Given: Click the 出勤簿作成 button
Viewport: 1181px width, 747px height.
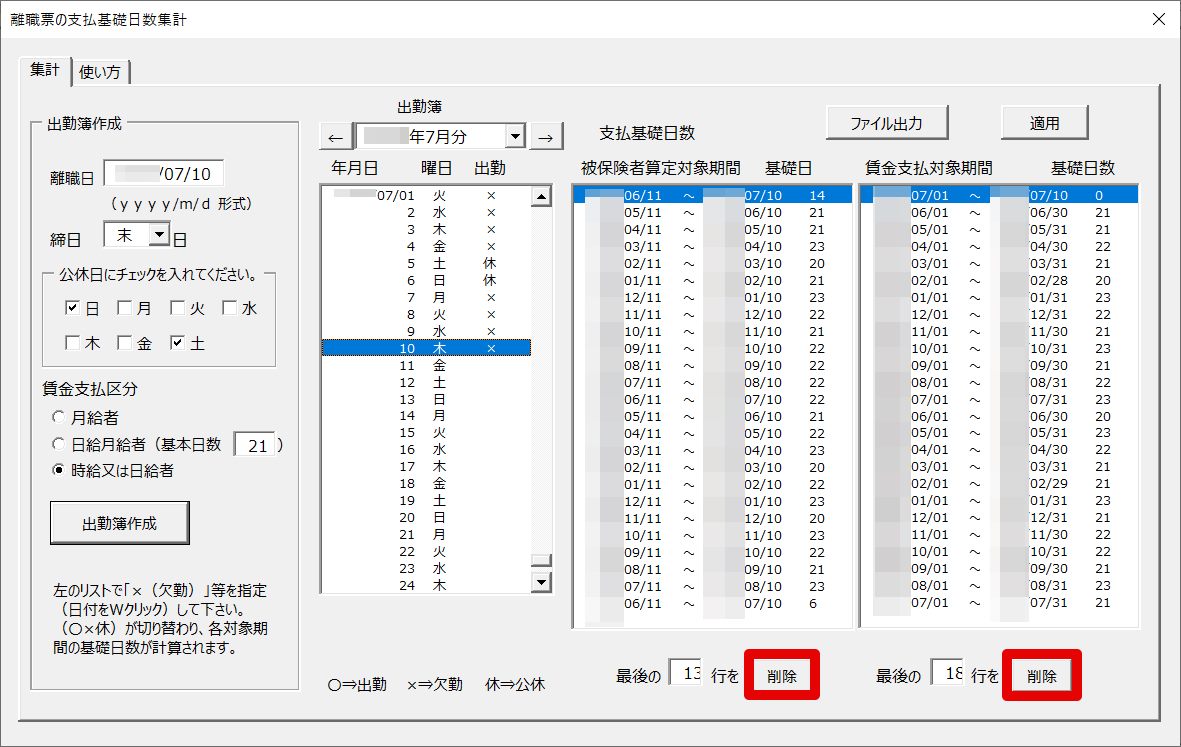Looking at the screenshot, I should pos(120,523).
